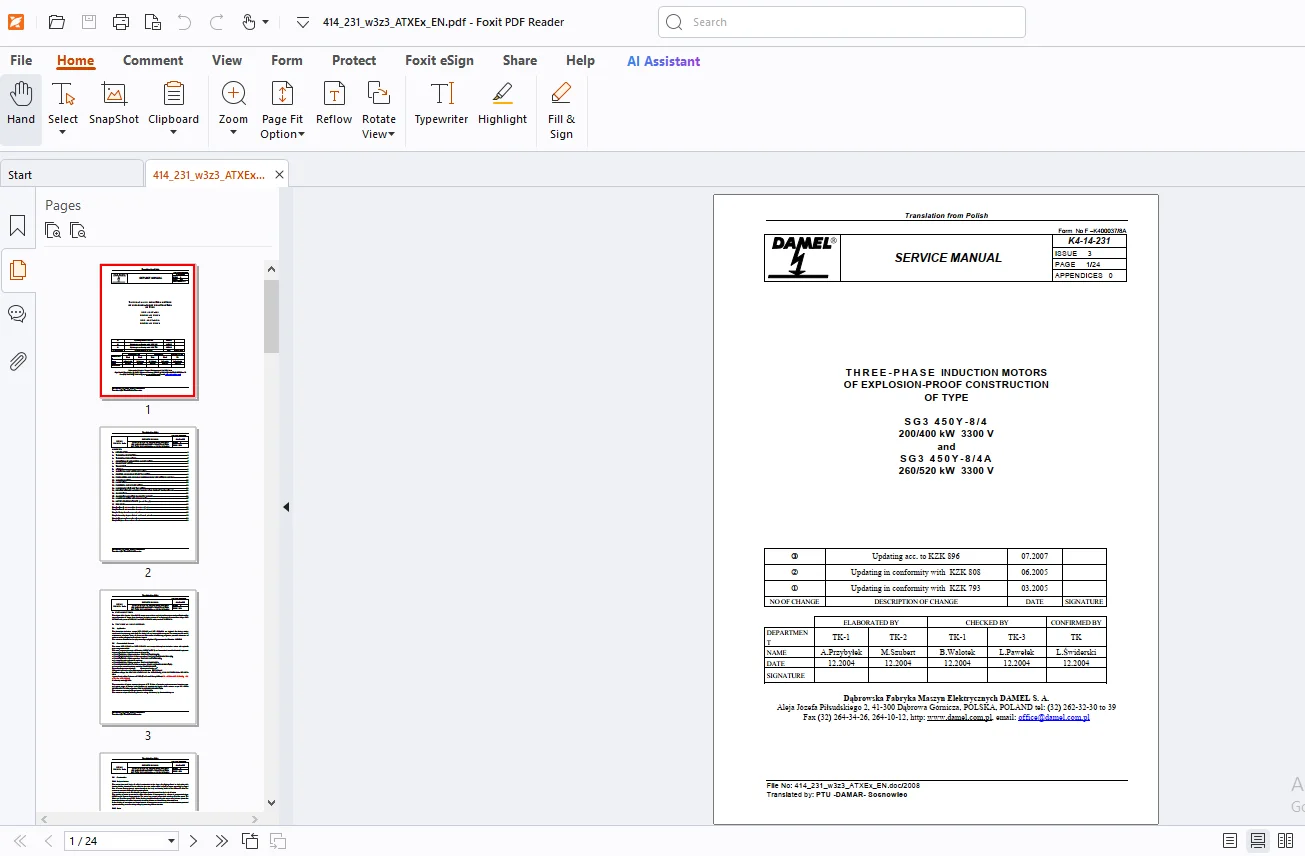Enlarge page thumbnails in Pages panel
This screenshot has width=1305, height=856.
[x=54, y=231]
